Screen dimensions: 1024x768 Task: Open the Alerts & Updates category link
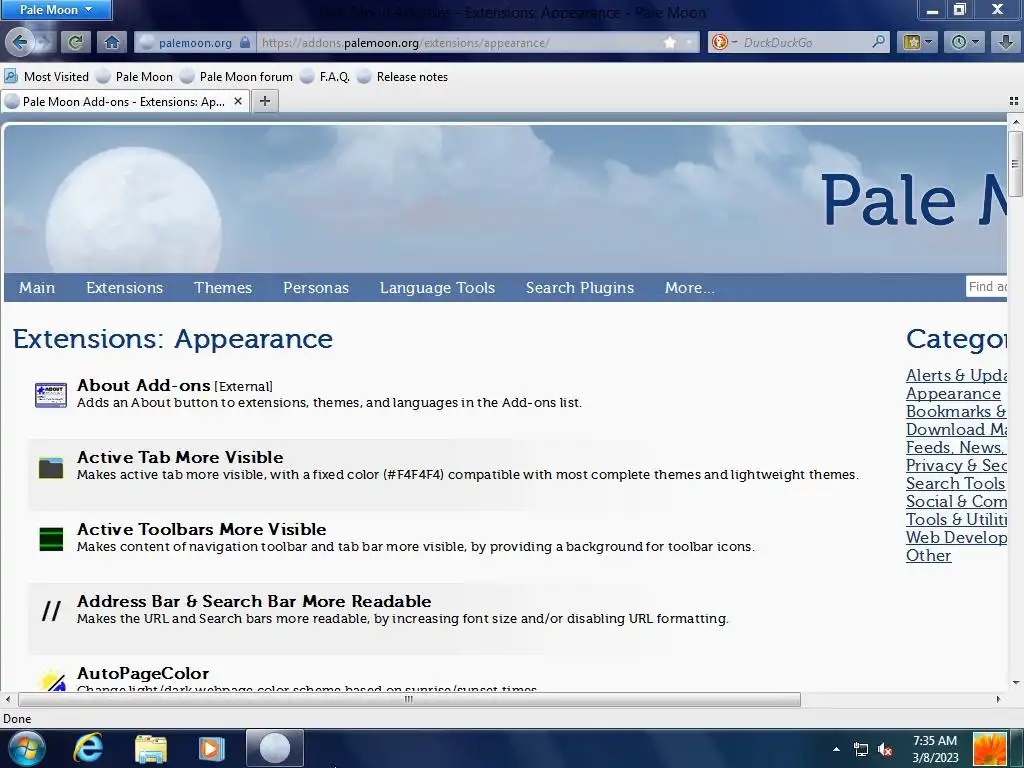click(x=956, y=376)
